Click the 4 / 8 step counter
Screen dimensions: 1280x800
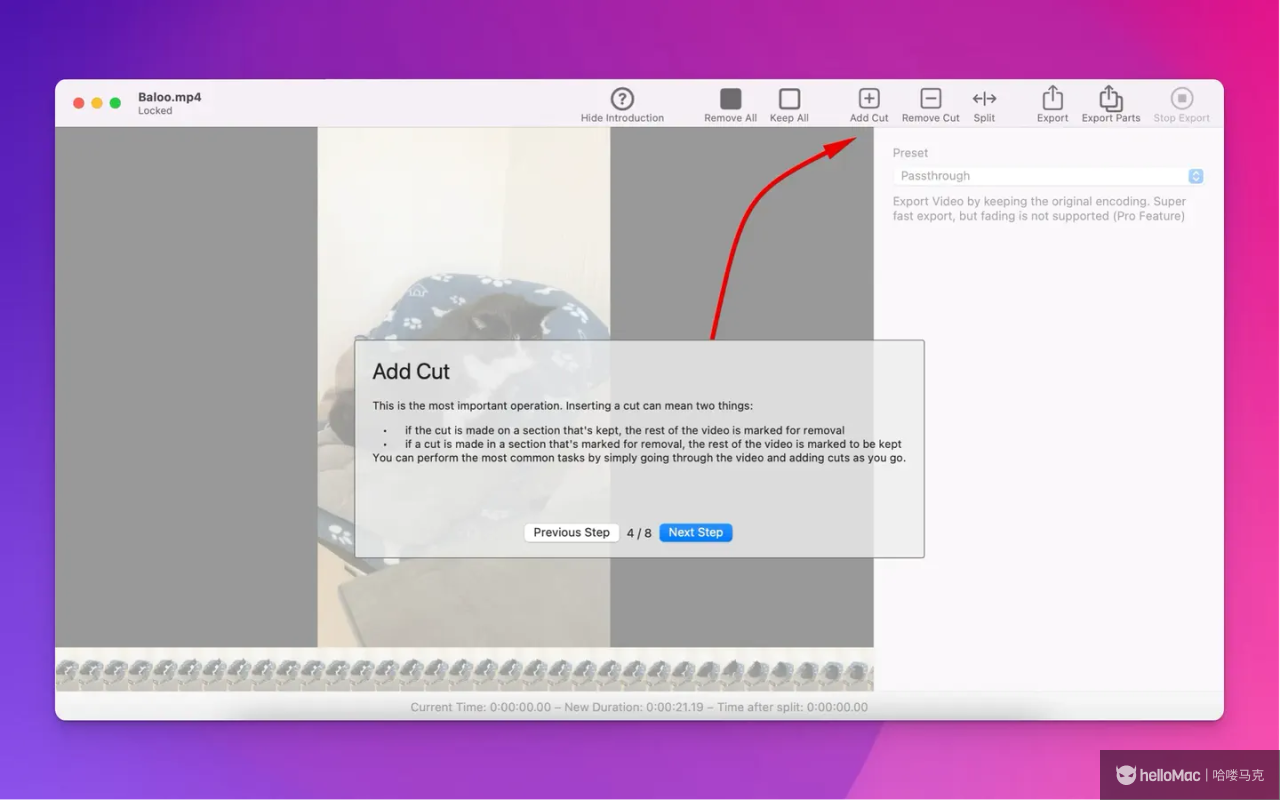(x=639, y=533)
